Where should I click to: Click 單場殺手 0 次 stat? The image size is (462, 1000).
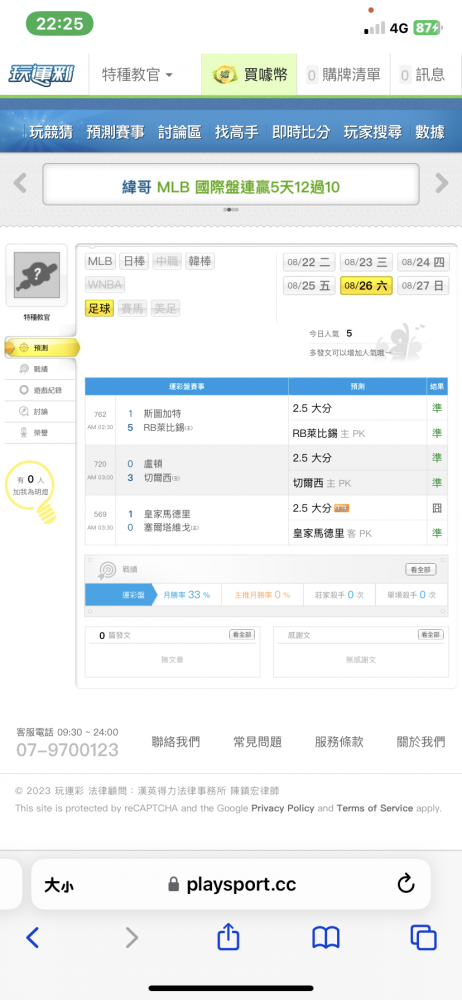tap(411, 594)
